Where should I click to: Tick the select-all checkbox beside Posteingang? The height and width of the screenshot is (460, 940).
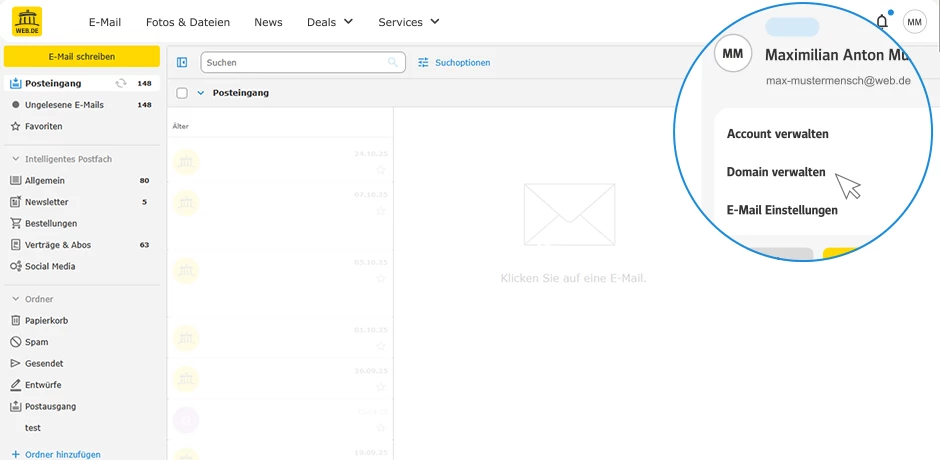point(182,93)
